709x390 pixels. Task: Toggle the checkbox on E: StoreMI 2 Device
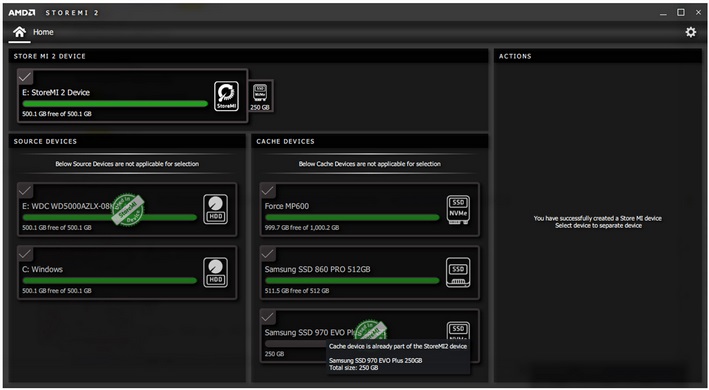click(x=25, y=77)
